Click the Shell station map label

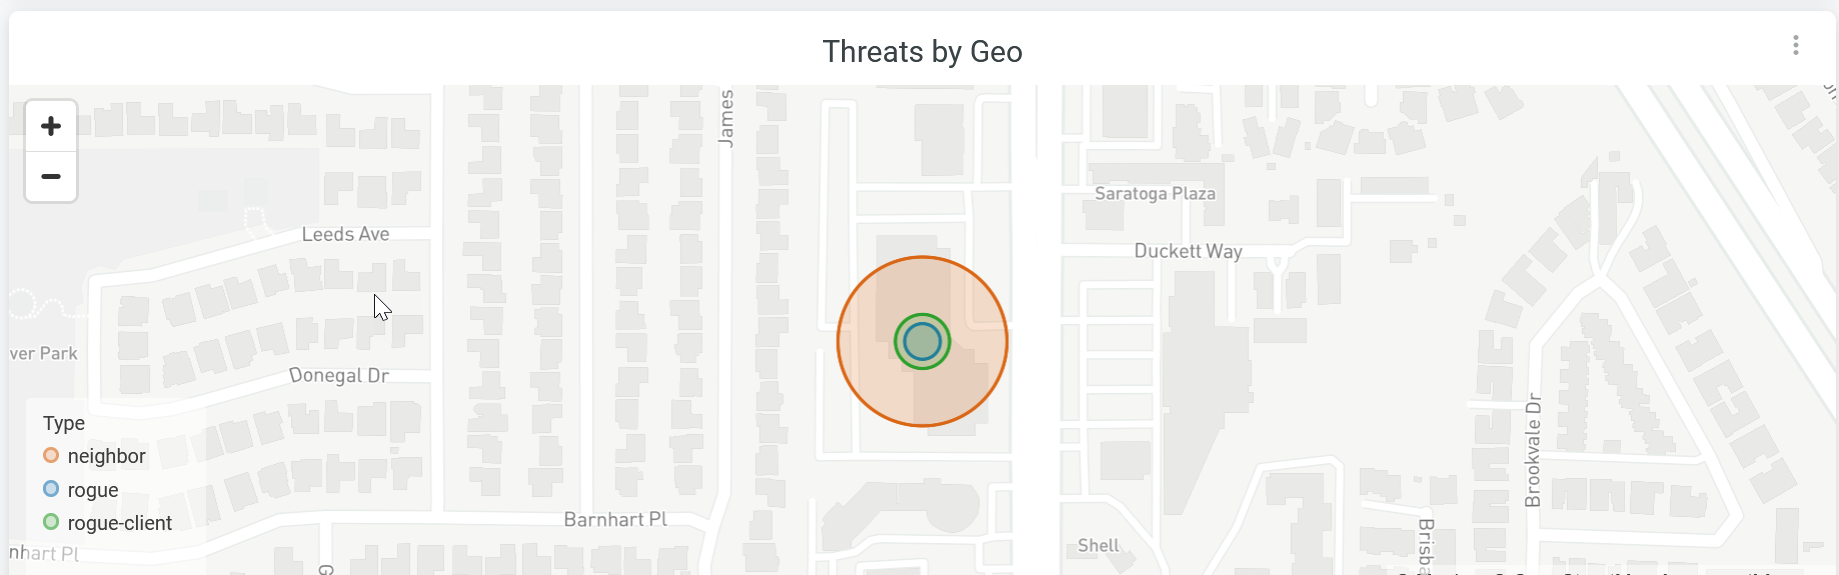point(1098,546)
